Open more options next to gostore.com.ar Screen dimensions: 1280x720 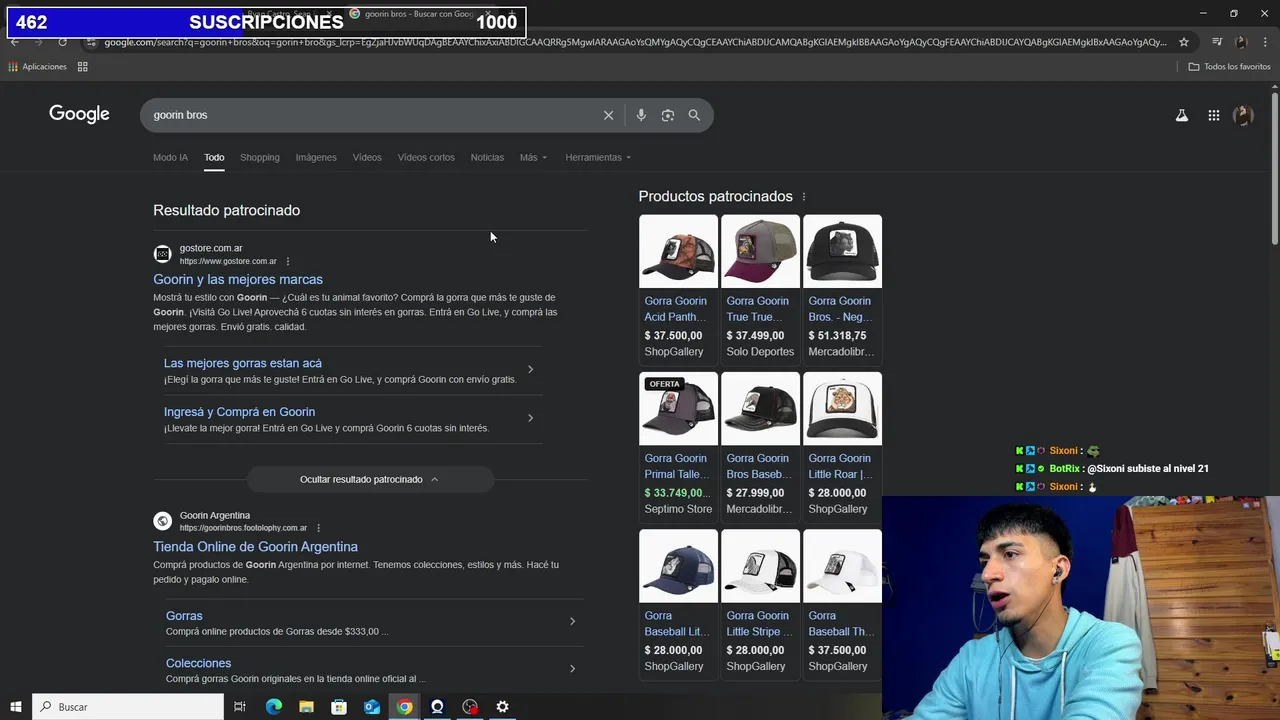pyautogui.click(x=288, y=262)
